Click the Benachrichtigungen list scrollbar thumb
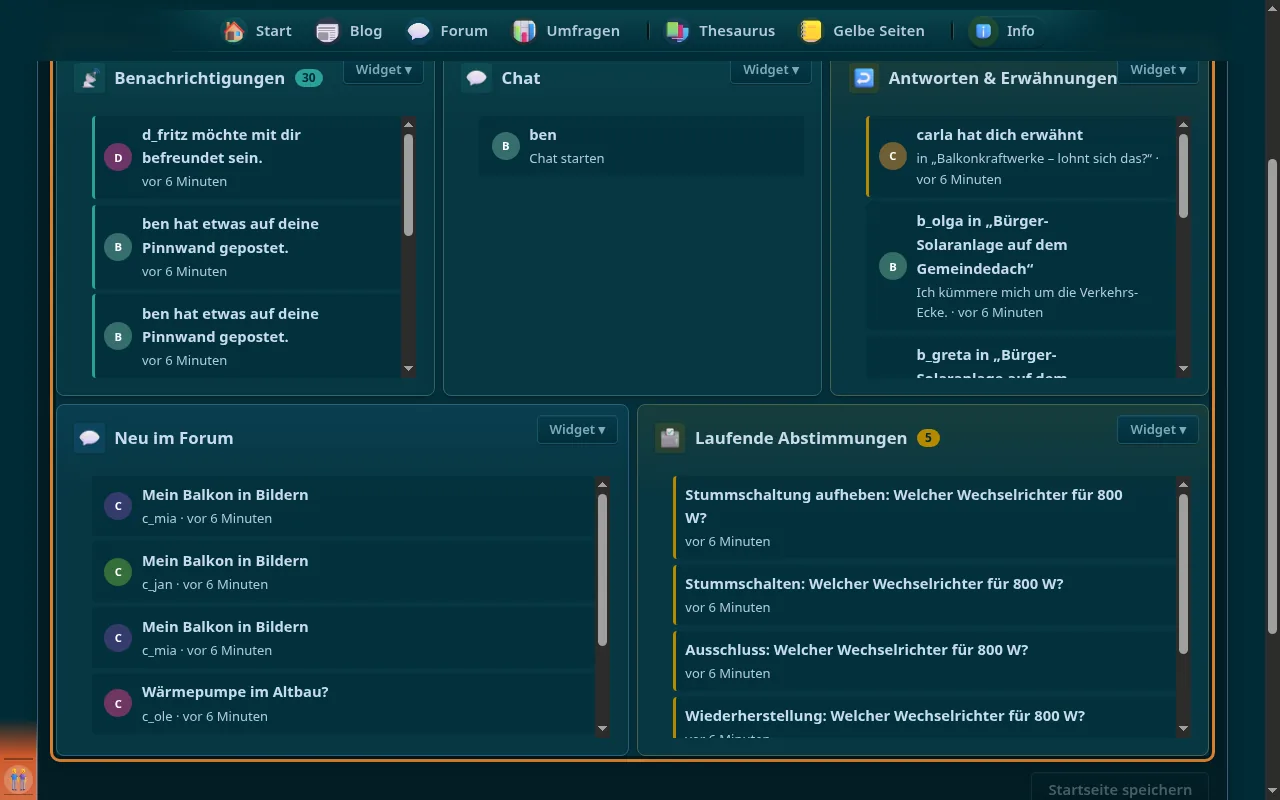The height and width of the screenshot is (800, 1280). coord(408,185)
